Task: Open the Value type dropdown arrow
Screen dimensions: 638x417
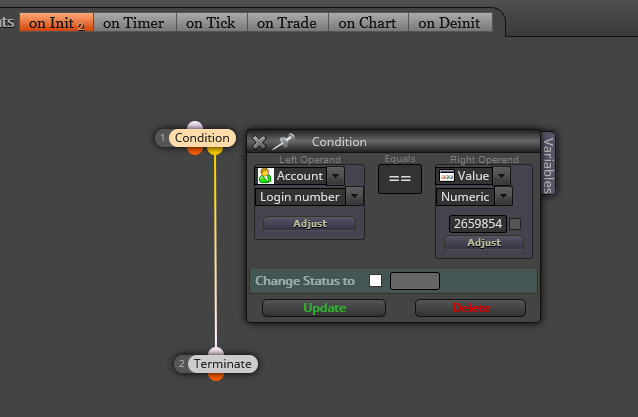Action: tap(502, 176)
